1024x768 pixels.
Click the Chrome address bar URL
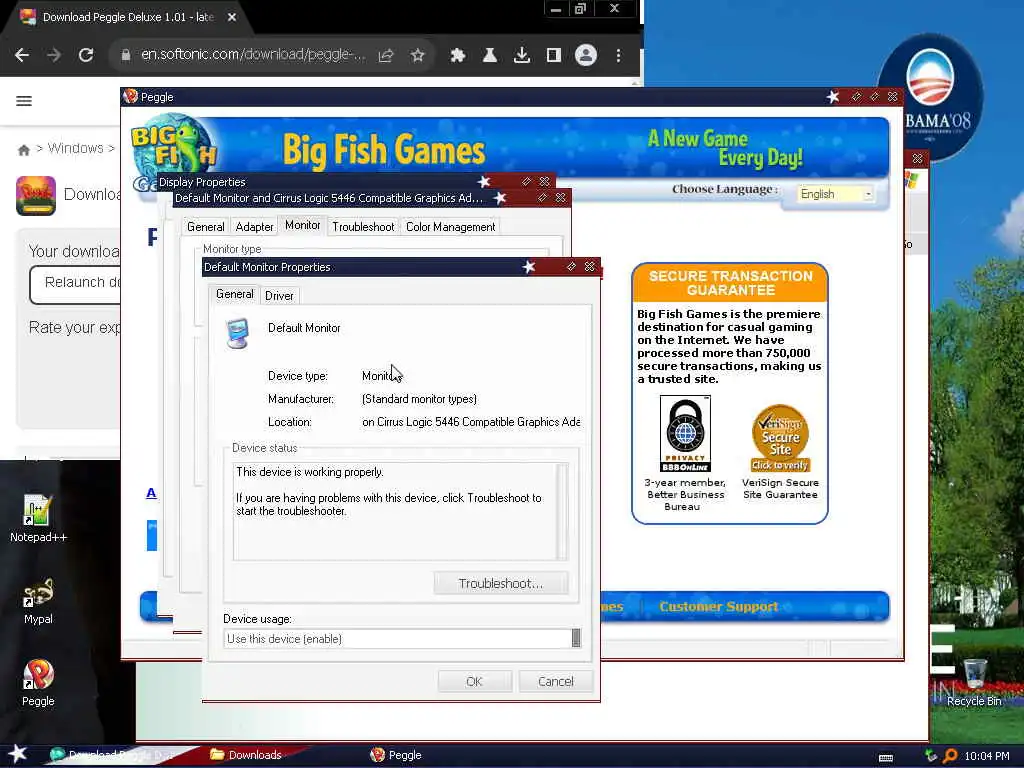[253, 54]
